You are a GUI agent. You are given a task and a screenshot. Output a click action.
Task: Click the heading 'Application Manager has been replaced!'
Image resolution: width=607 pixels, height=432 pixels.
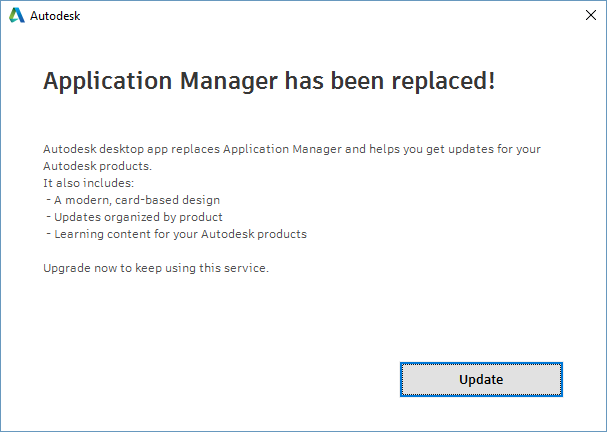(269, 81)
